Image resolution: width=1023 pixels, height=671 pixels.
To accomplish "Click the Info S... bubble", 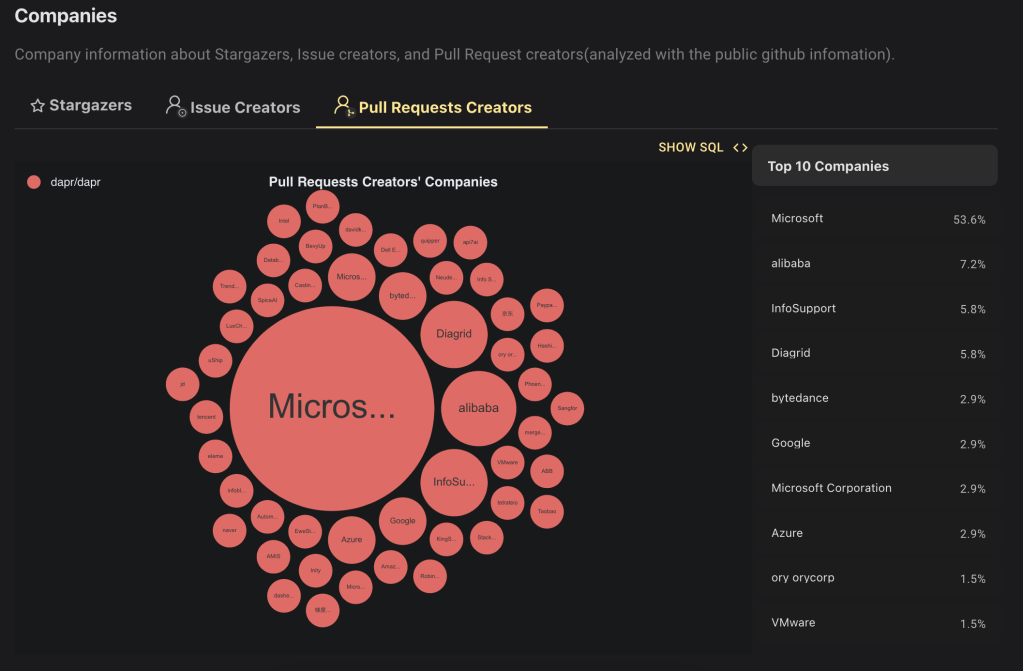I will 487,279.
